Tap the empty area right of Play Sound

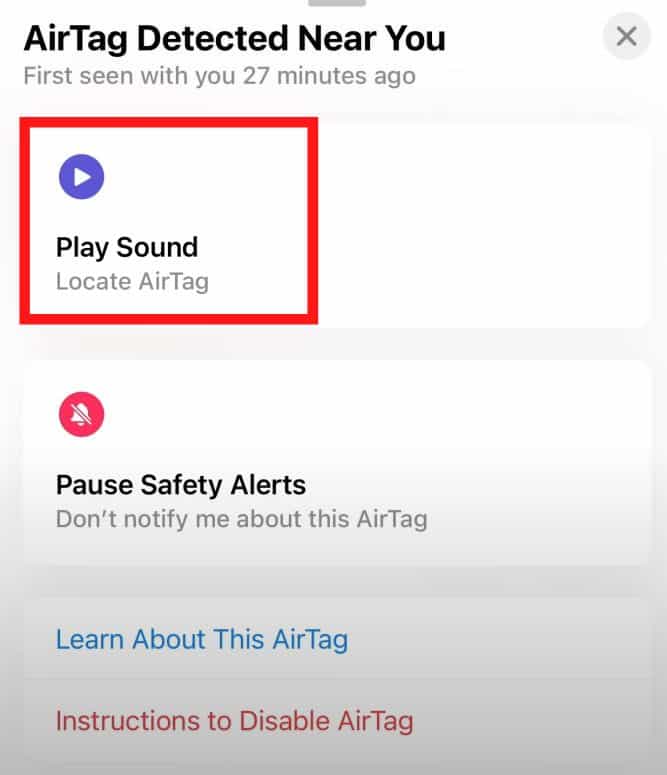coord(482,225)
